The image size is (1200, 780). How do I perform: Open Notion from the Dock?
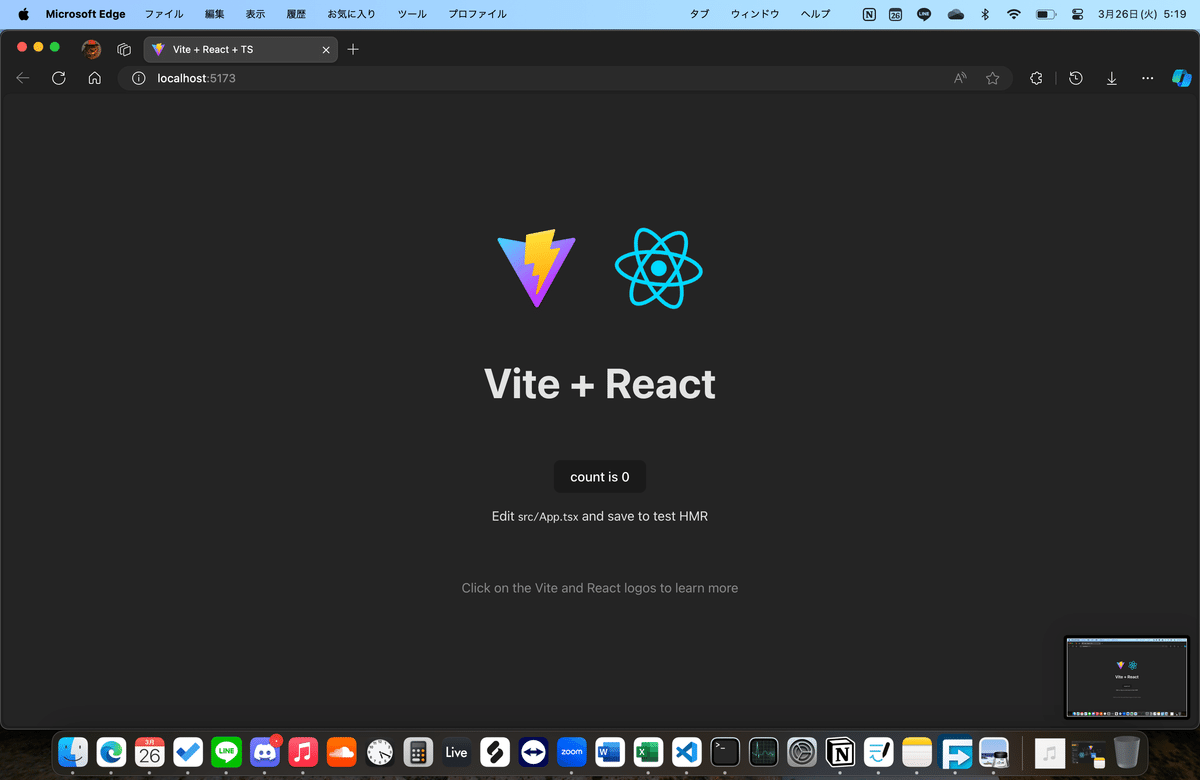[840, 752]
